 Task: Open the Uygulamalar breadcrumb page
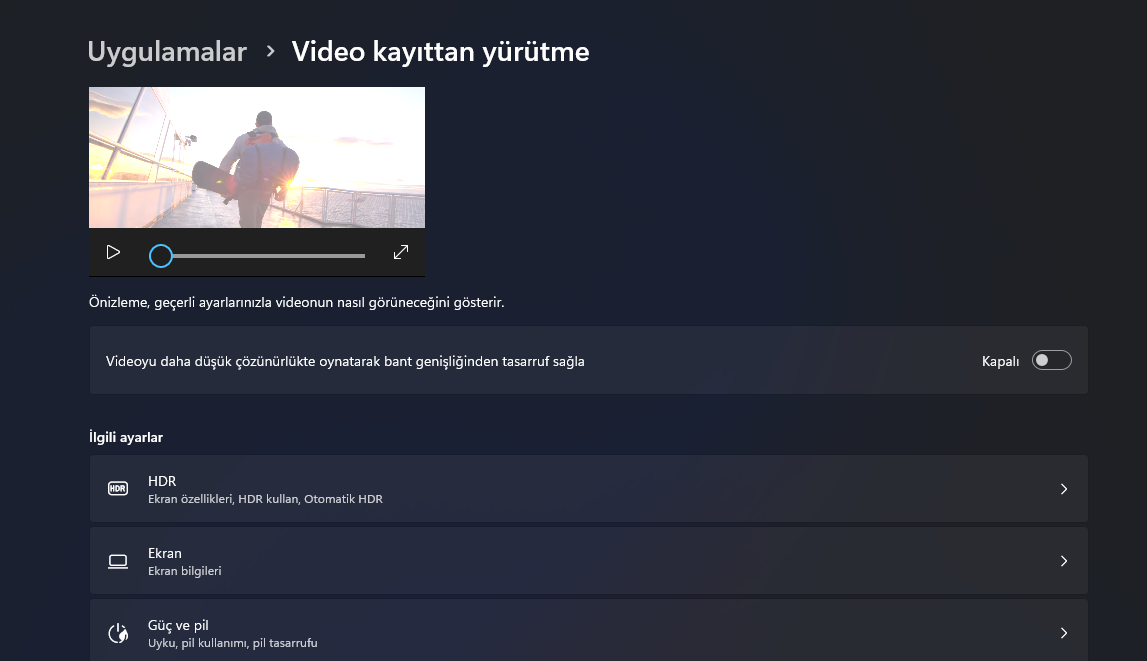[x=167, y=52]
